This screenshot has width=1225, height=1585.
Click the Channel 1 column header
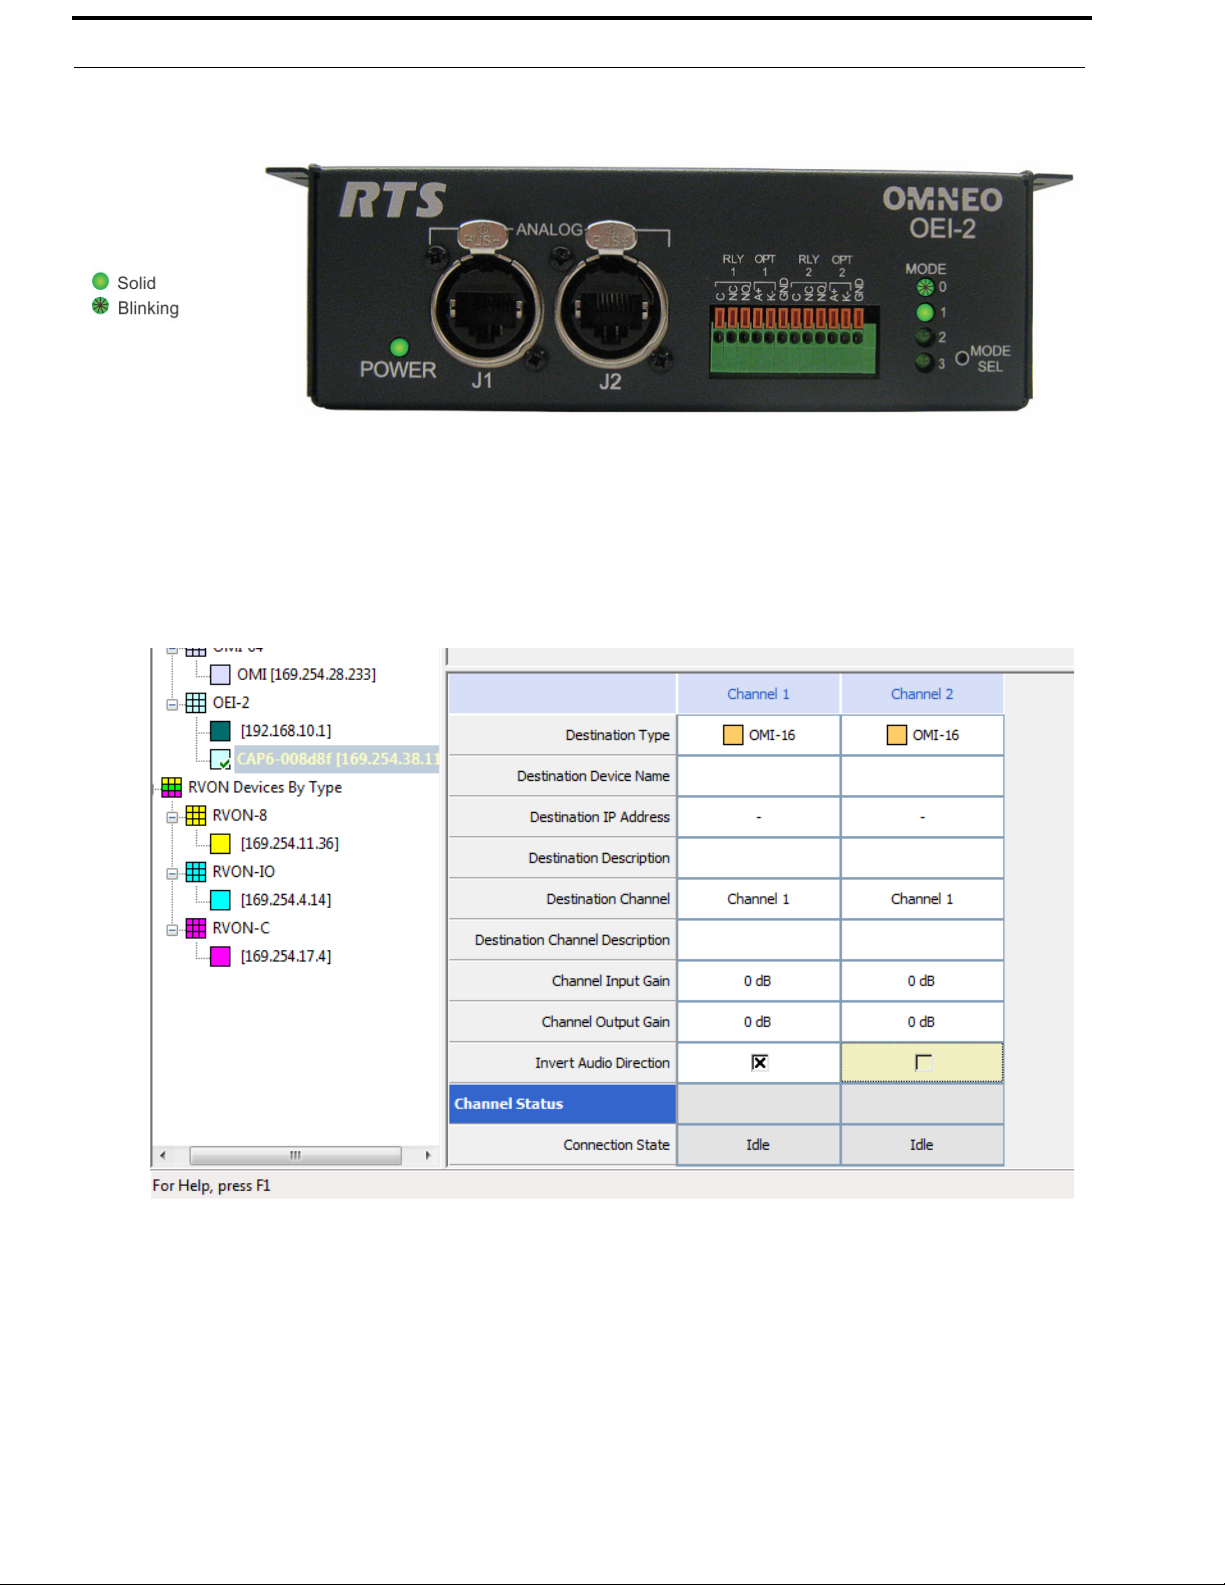758,694
